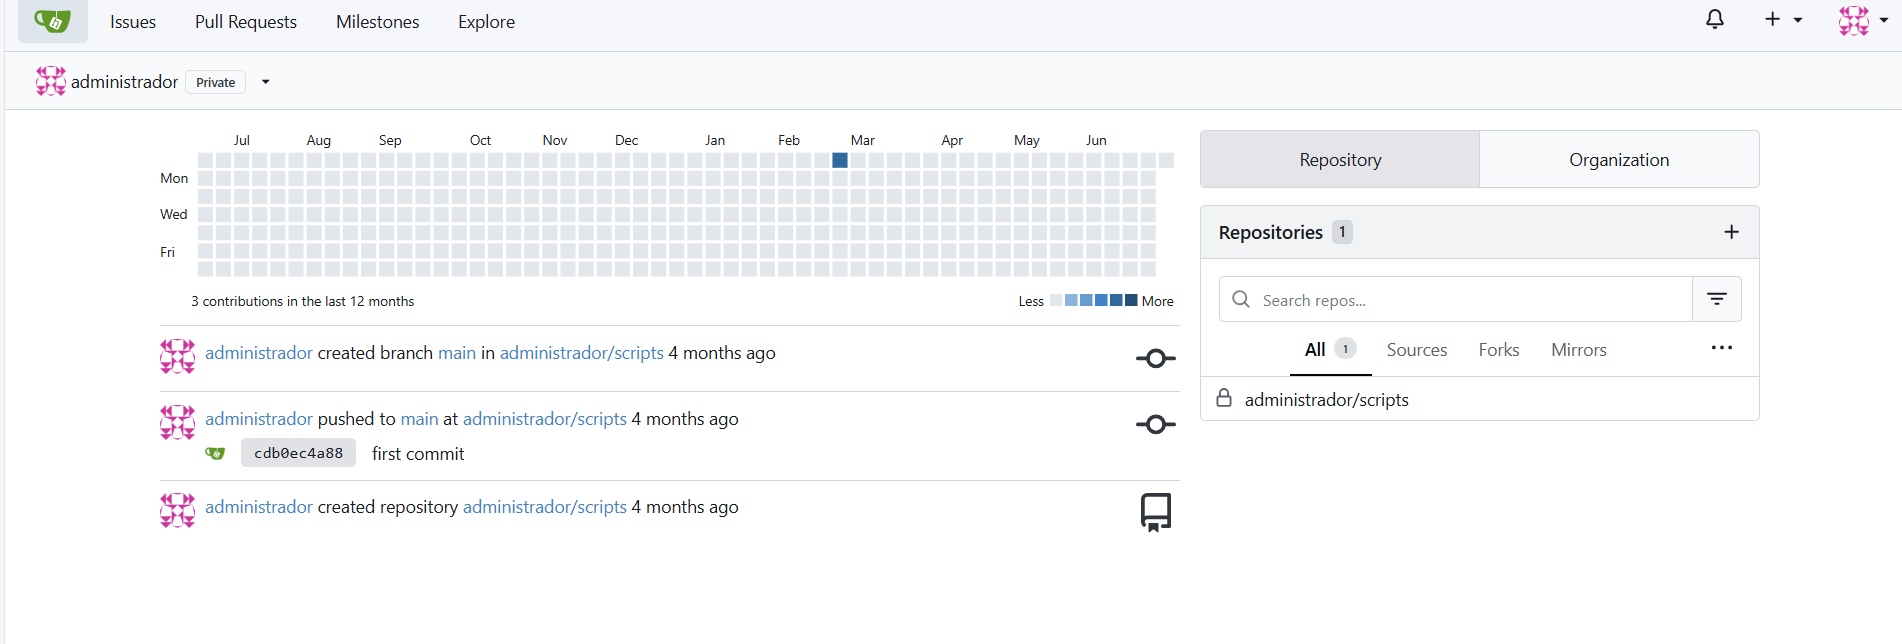This screenshot has width=1902, height=644.
Task: Expand the create new plus dropdown
Action: tap(1782, 20)
